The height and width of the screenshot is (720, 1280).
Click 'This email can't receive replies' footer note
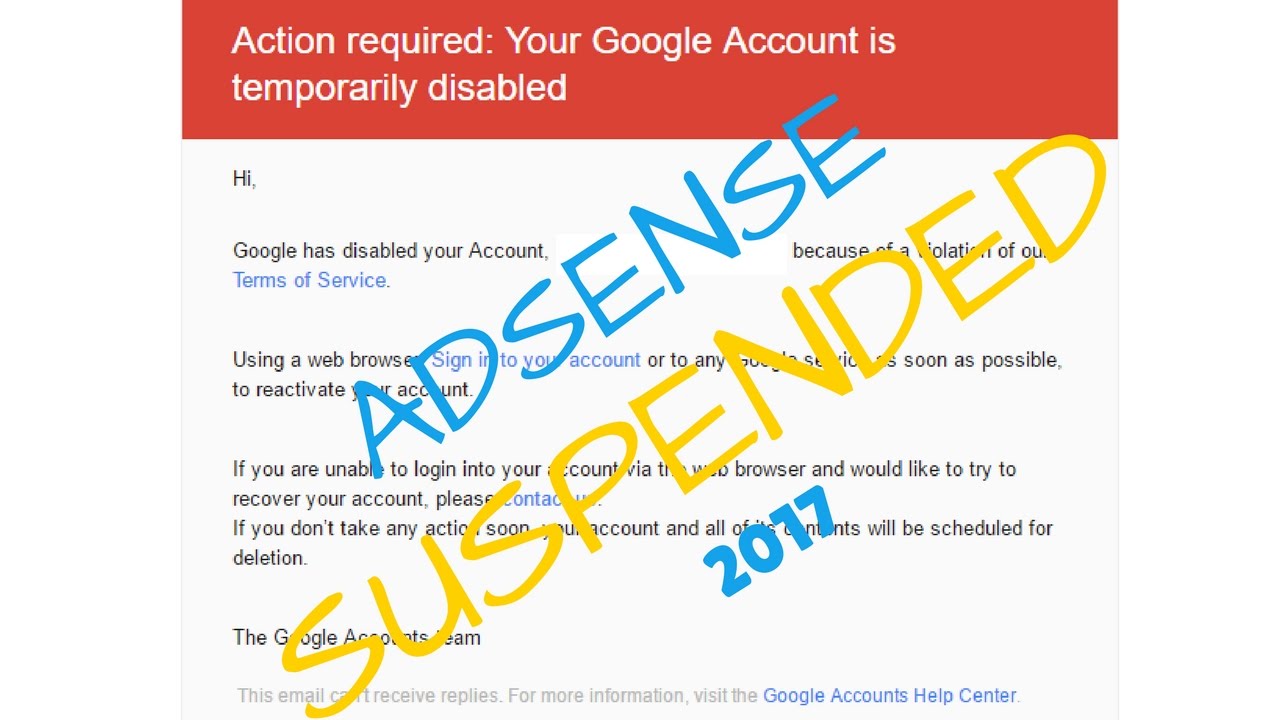pos(370,695)
